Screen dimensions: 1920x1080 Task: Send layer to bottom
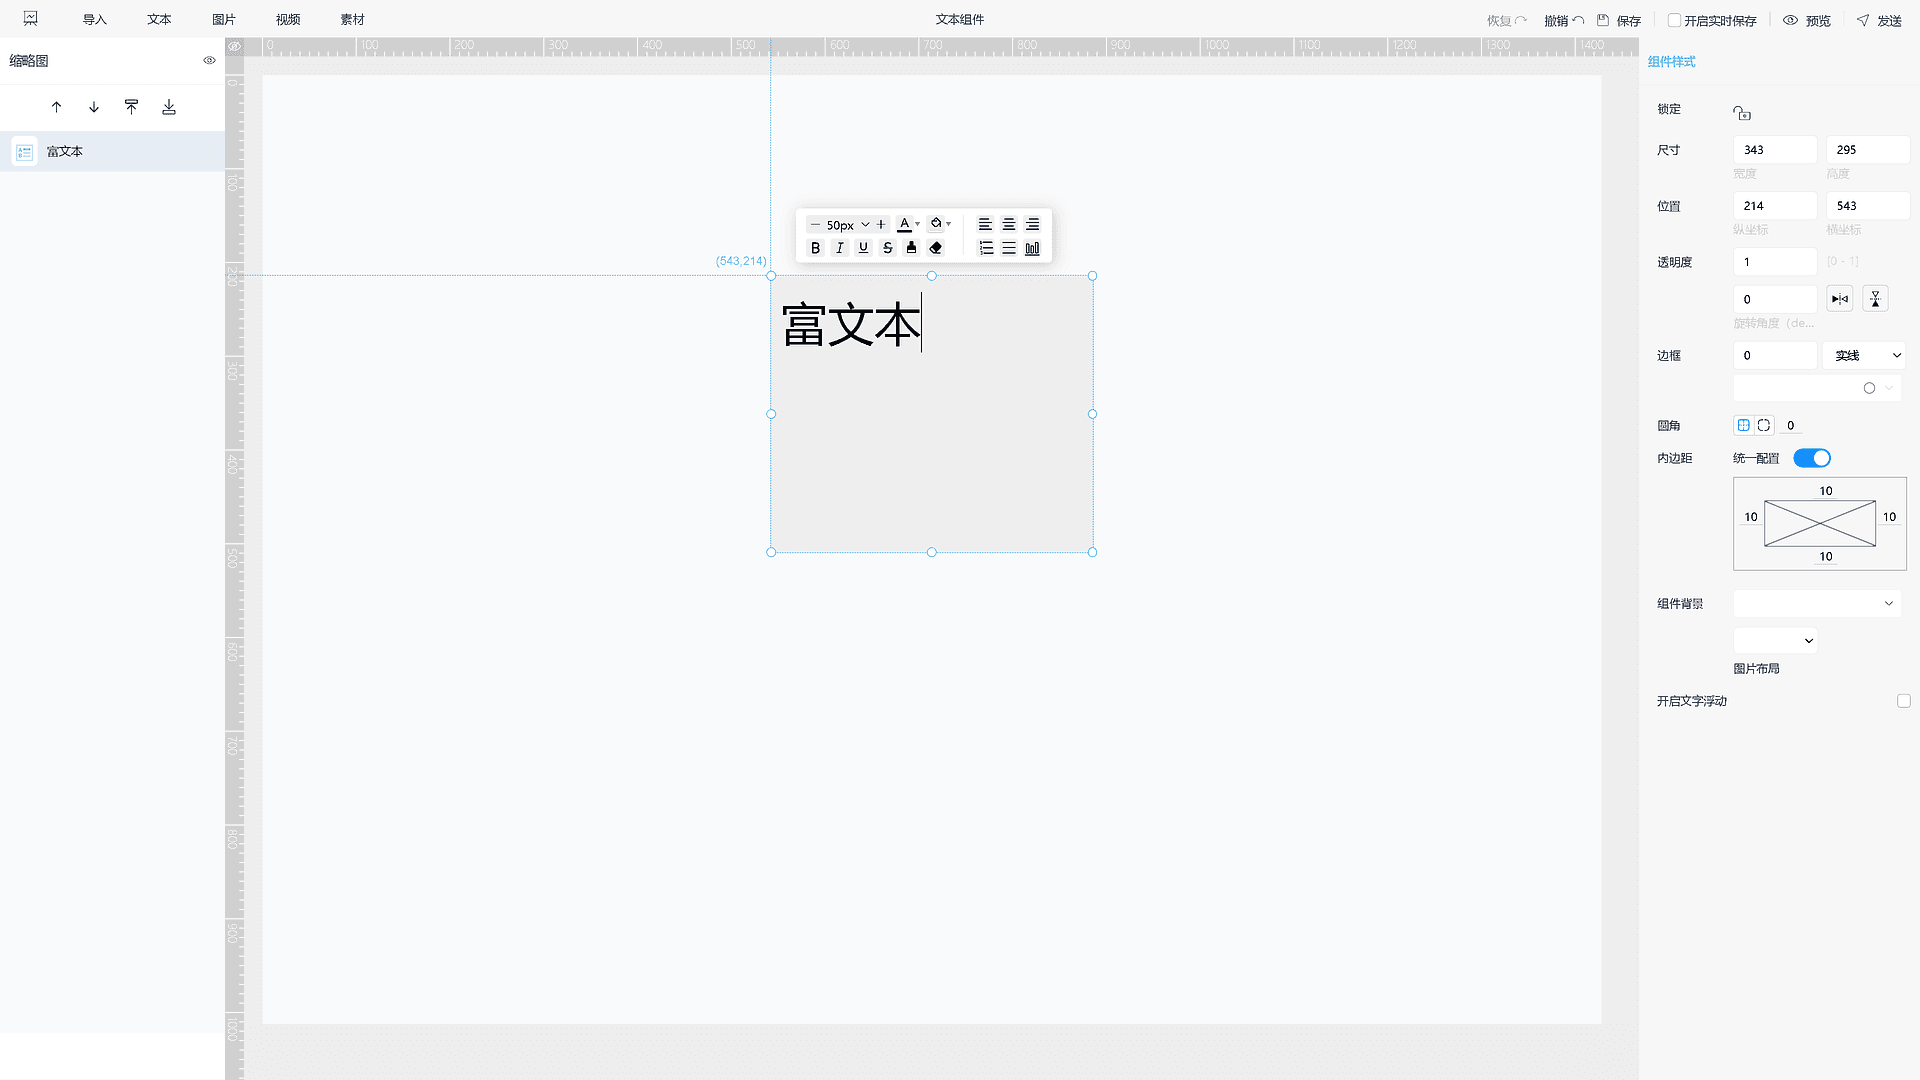coord(169,107)
